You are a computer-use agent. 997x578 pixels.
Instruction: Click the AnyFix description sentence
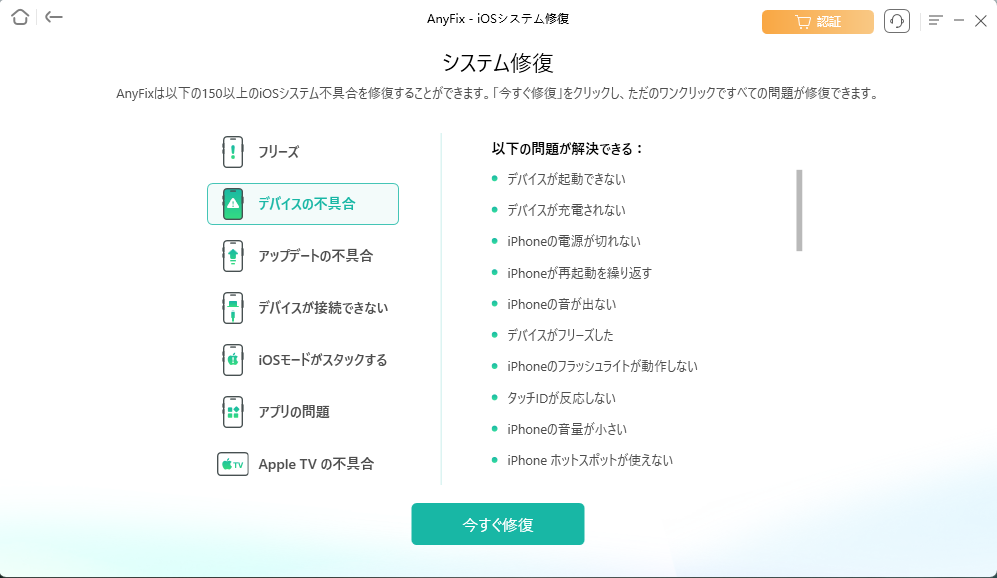point(498,93)
